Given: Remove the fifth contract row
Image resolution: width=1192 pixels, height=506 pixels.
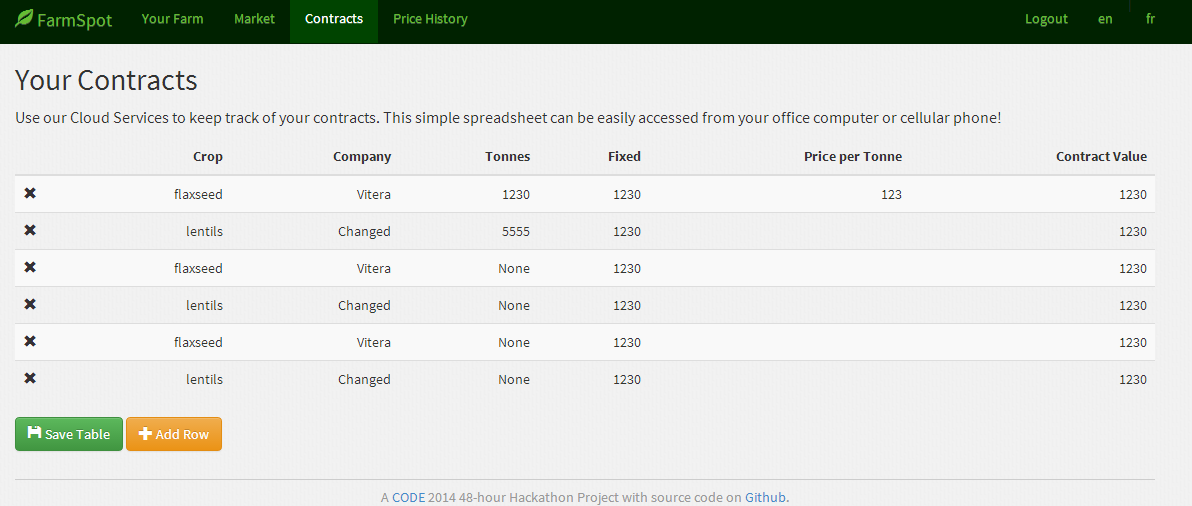Looking at the screenshot, I should pos(30,341).
